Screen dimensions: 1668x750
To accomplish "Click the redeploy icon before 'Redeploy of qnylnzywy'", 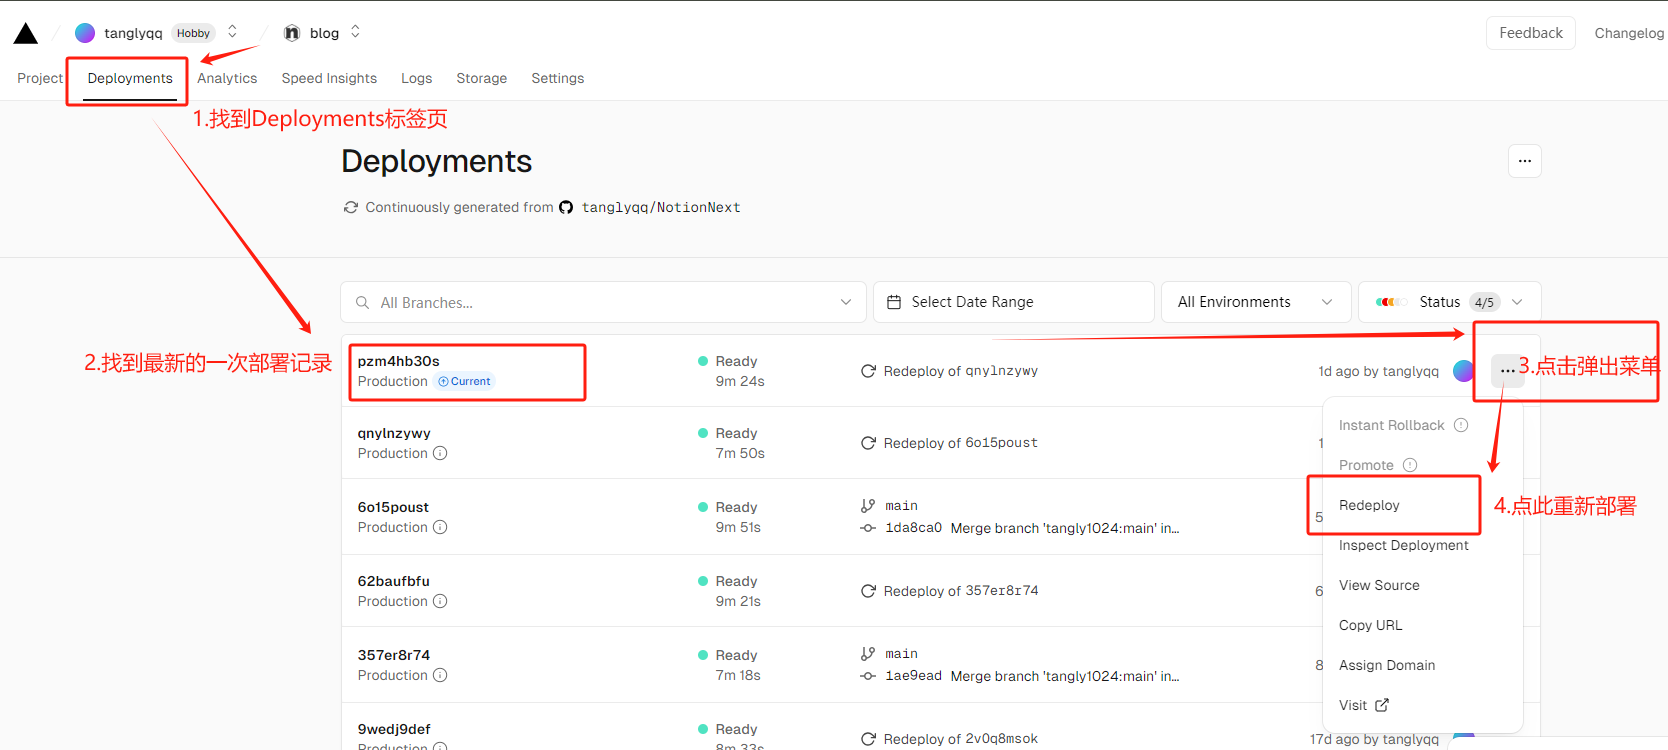I will pyautogui.click(x=868, y=371).
